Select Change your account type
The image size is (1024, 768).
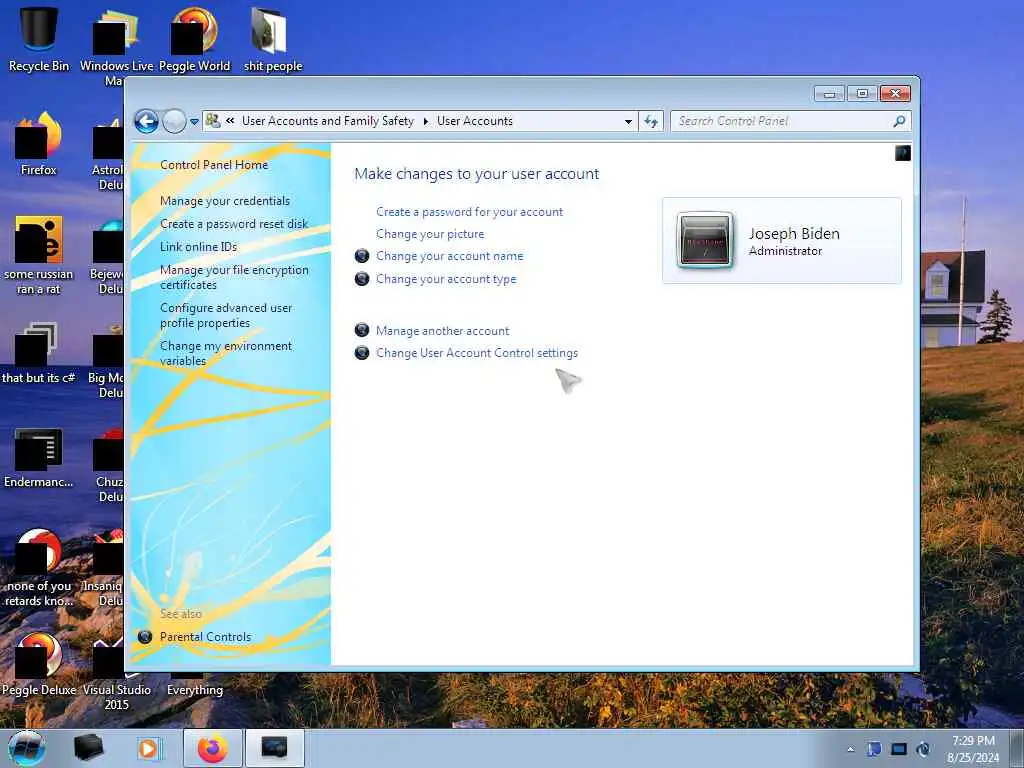point(446,279)
